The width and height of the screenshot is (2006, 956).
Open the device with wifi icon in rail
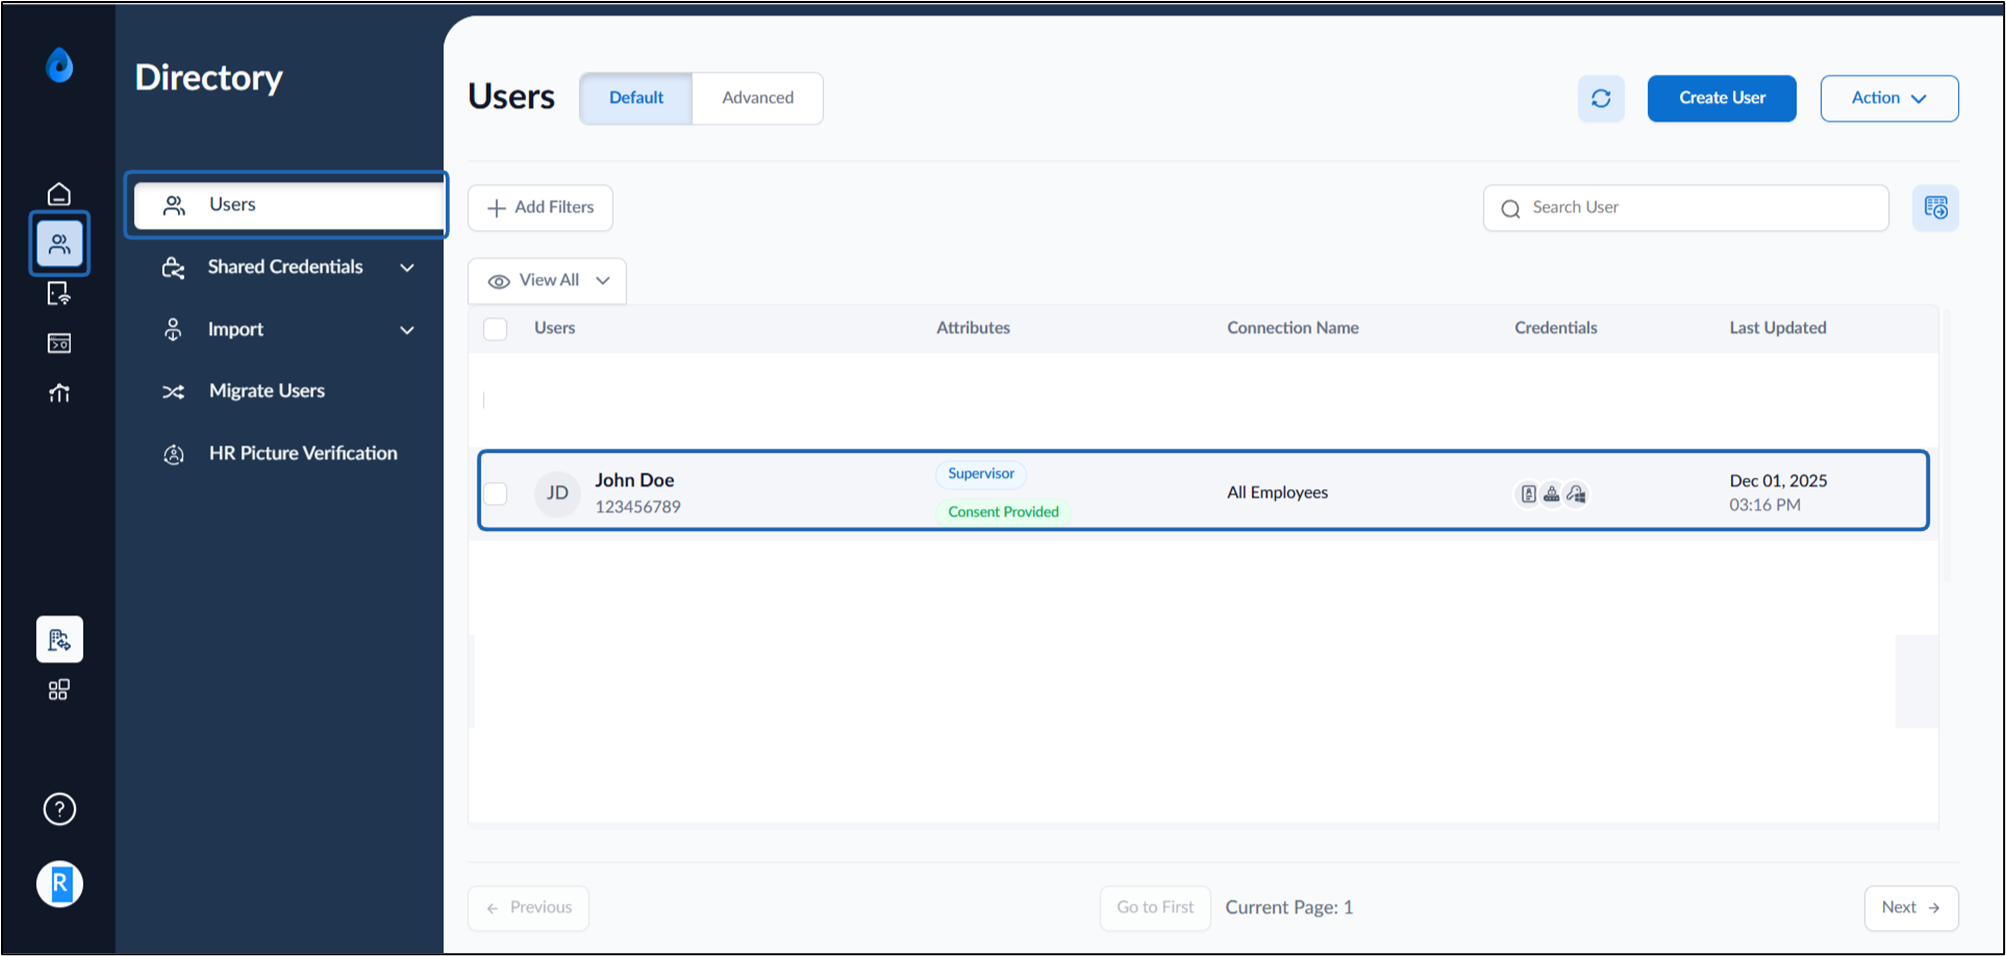click(x=59, y=293)
